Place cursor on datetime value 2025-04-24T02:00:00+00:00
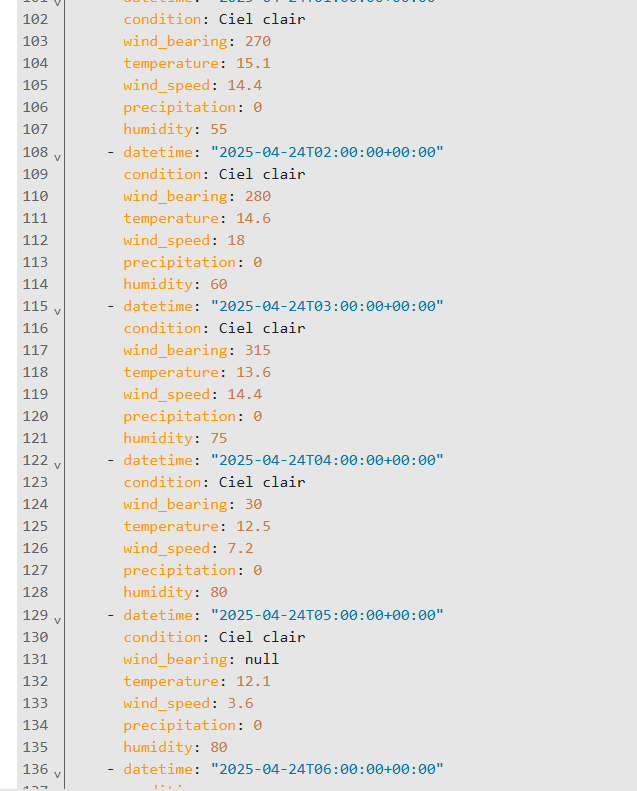 [327, 152]
